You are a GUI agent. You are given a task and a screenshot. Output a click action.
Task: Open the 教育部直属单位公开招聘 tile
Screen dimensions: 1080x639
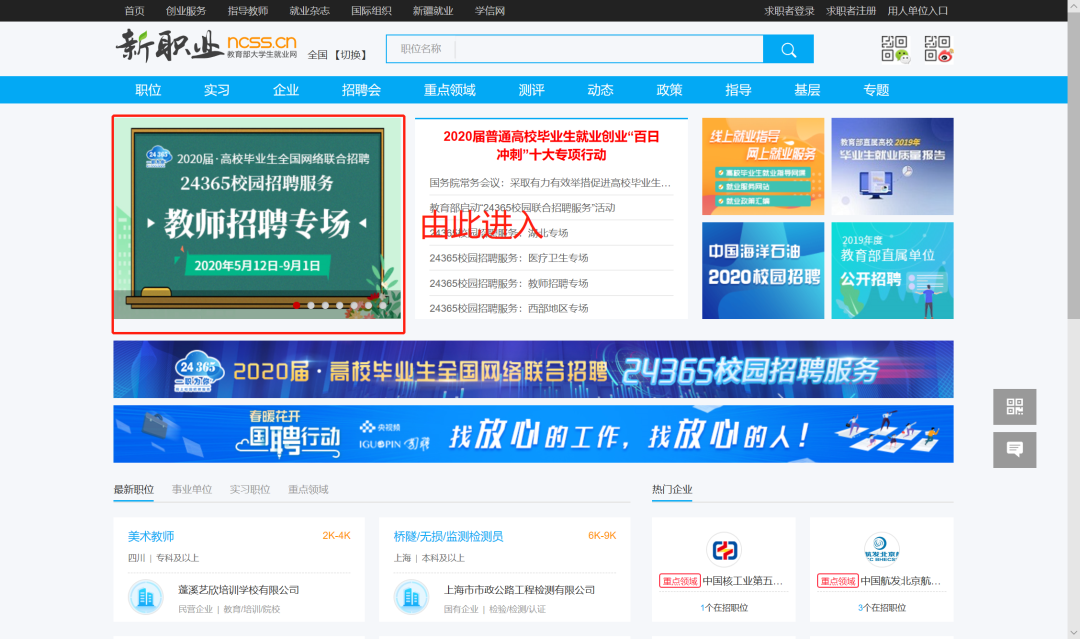893,270
